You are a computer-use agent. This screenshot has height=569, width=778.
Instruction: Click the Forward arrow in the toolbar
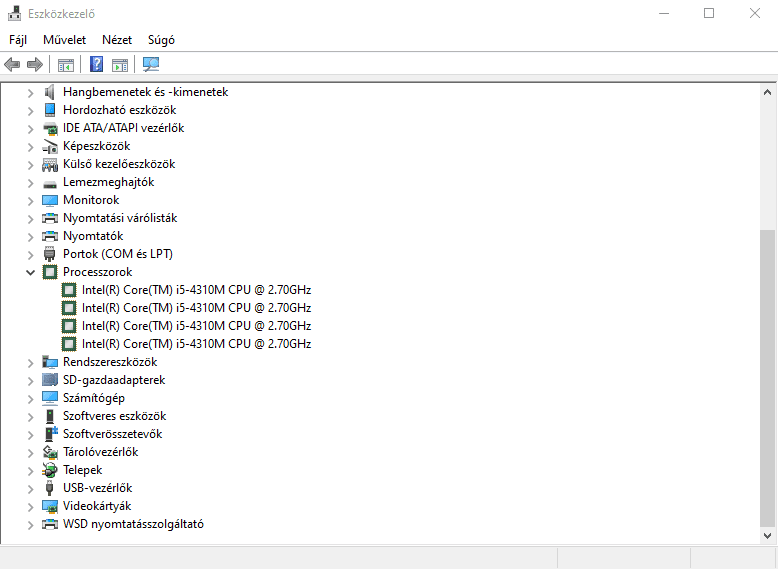35,65
